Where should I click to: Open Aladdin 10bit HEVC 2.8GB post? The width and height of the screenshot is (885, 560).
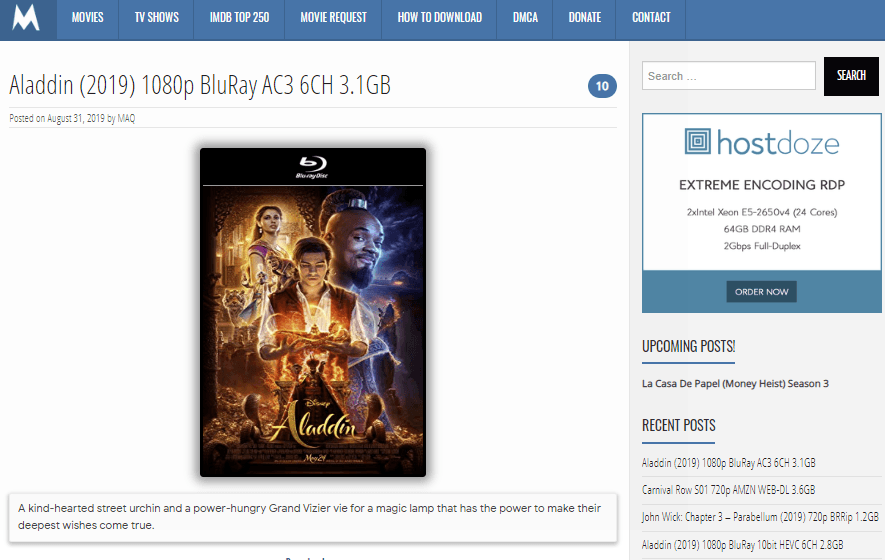[742, 545]
